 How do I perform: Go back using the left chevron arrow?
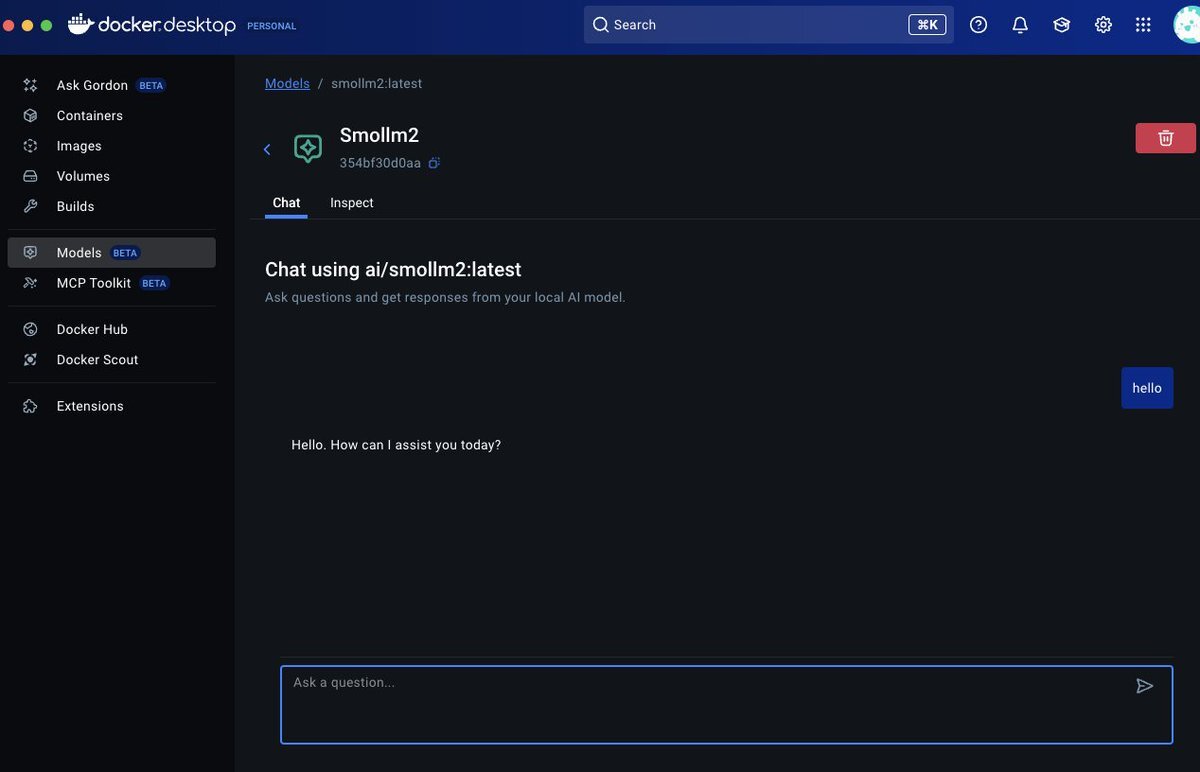pyautogui.click(x=267, y=150)
